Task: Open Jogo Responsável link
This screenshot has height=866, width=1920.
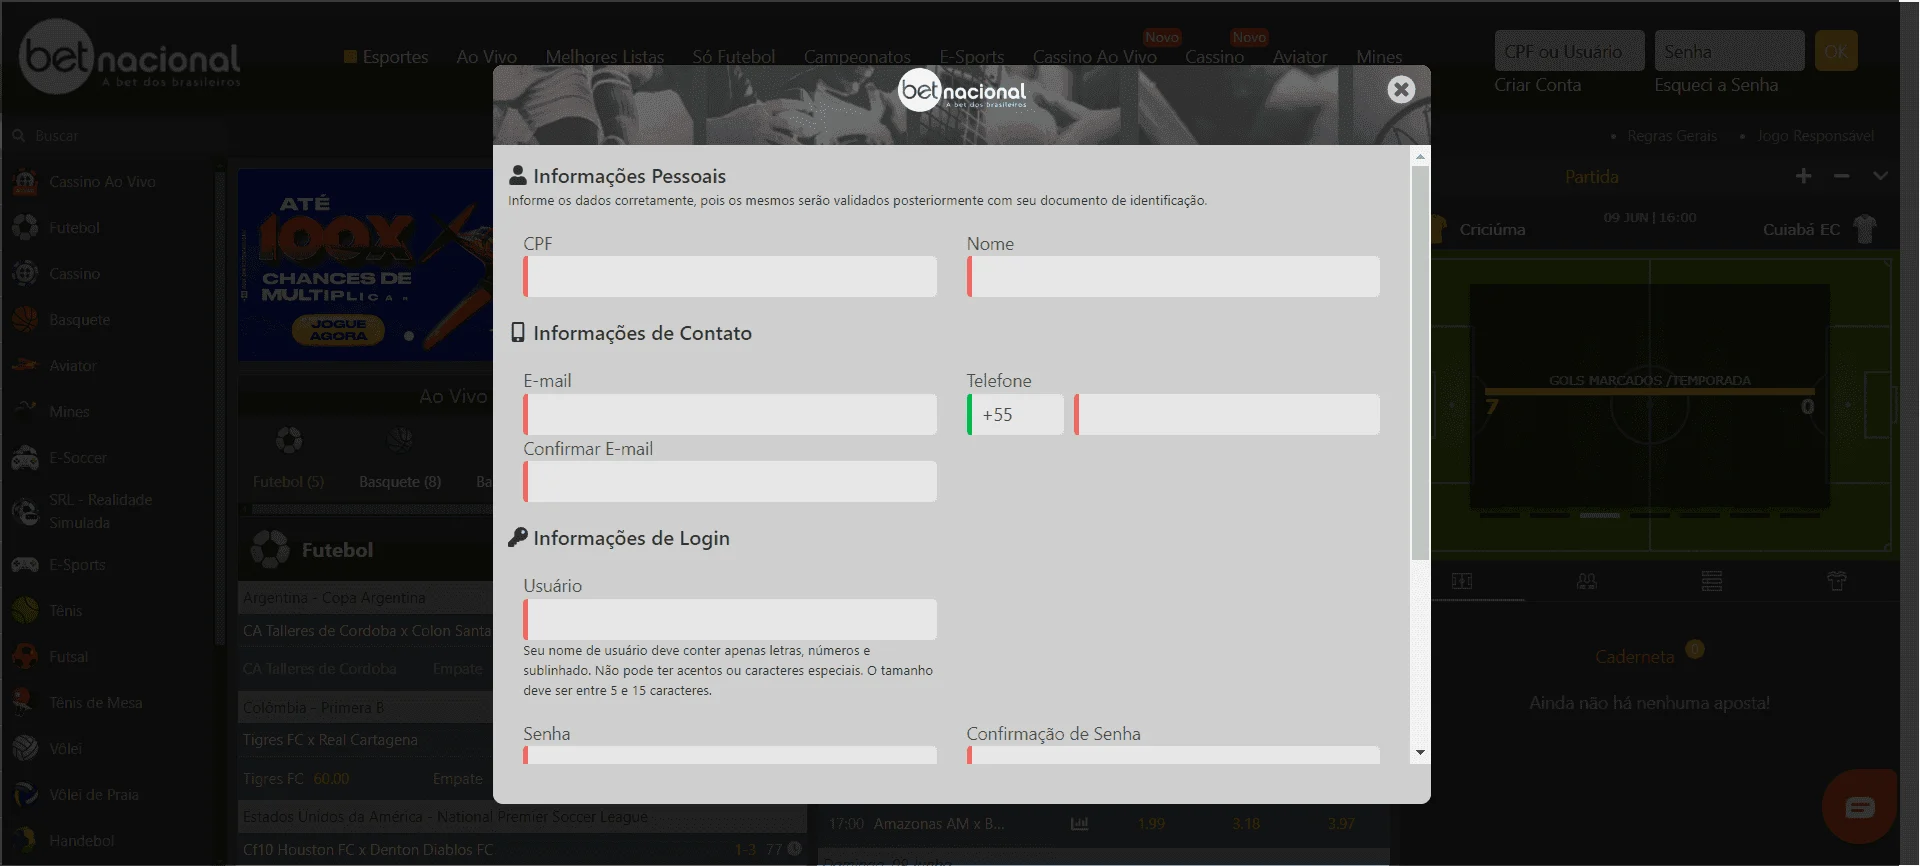Action: tap(1816, 136)
